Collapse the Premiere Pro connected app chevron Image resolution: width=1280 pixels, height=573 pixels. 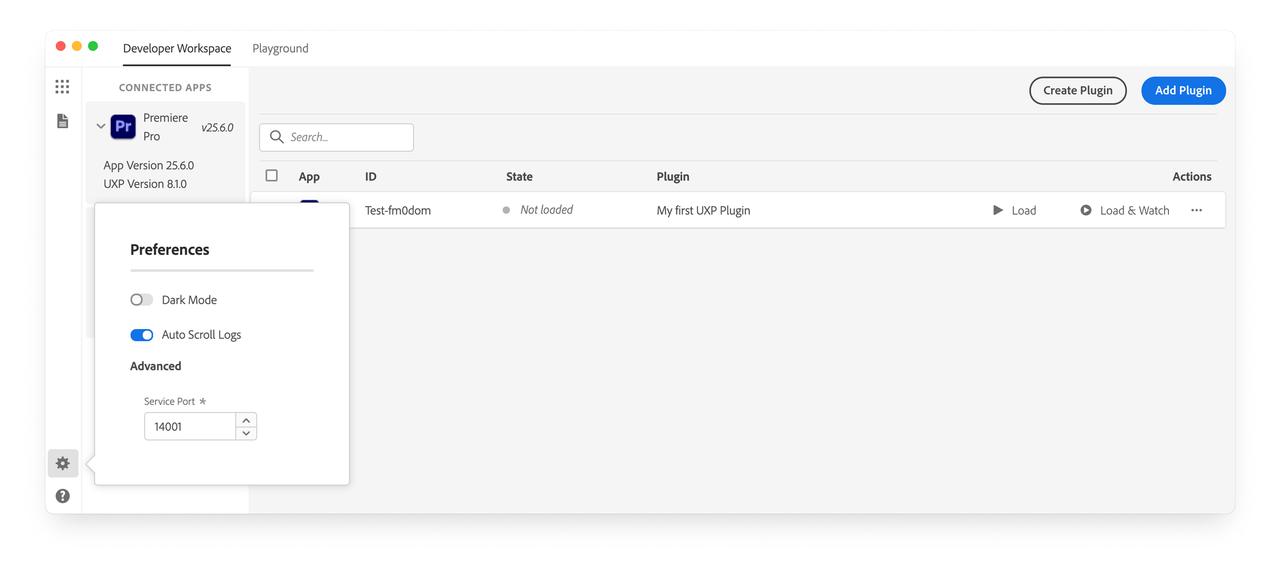coord(101,127)
